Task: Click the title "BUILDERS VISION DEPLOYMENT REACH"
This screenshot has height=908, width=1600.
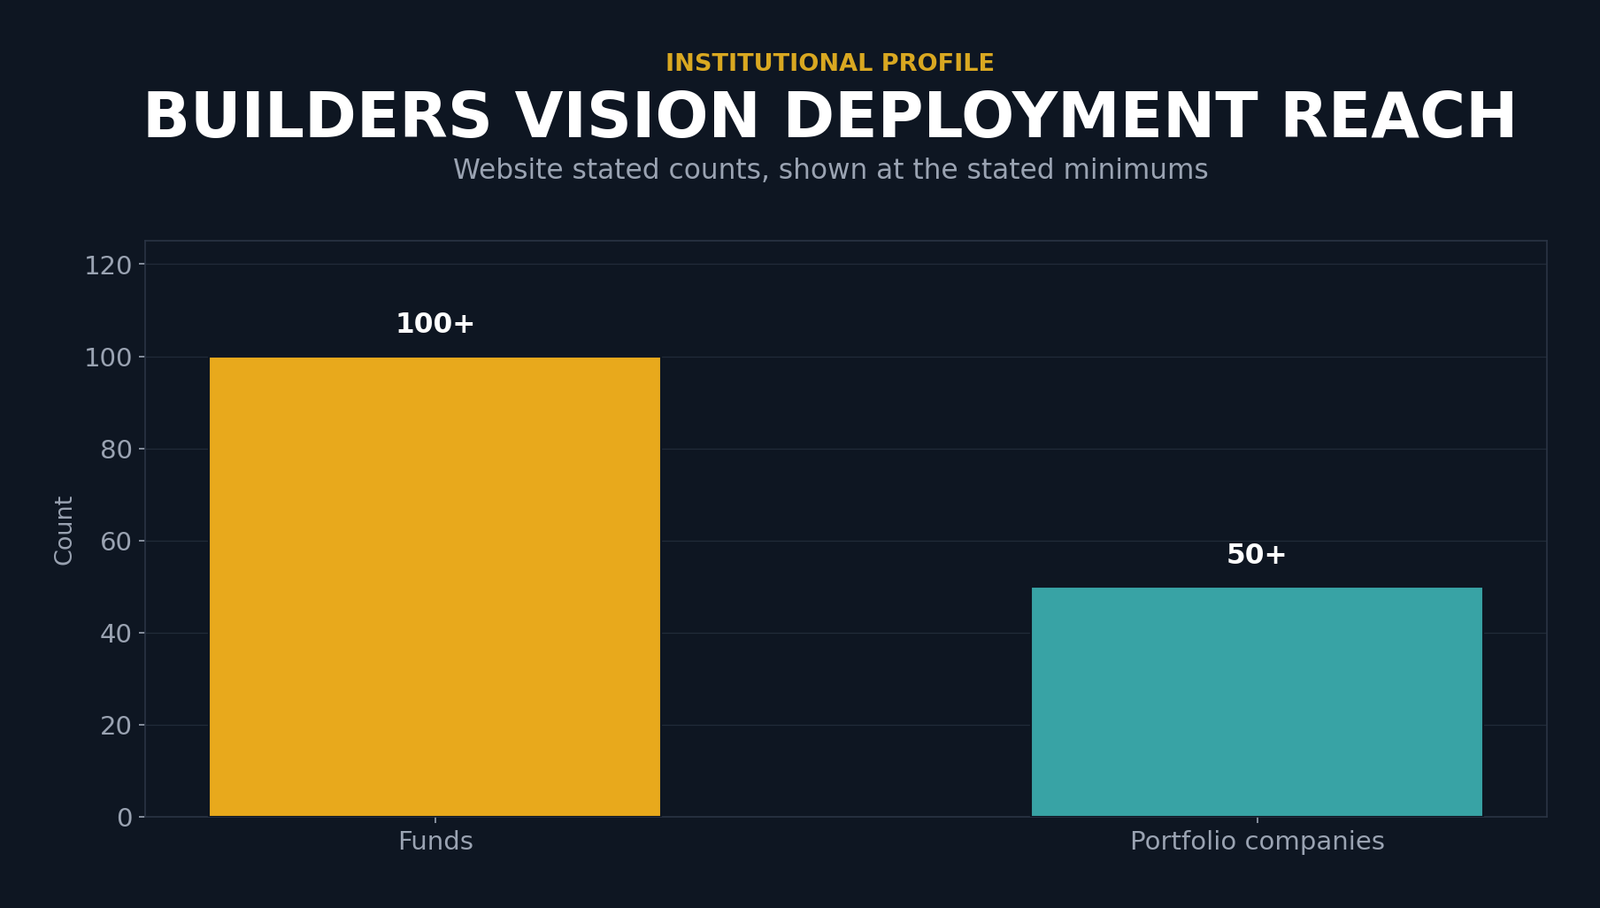Action: (830, 117)
